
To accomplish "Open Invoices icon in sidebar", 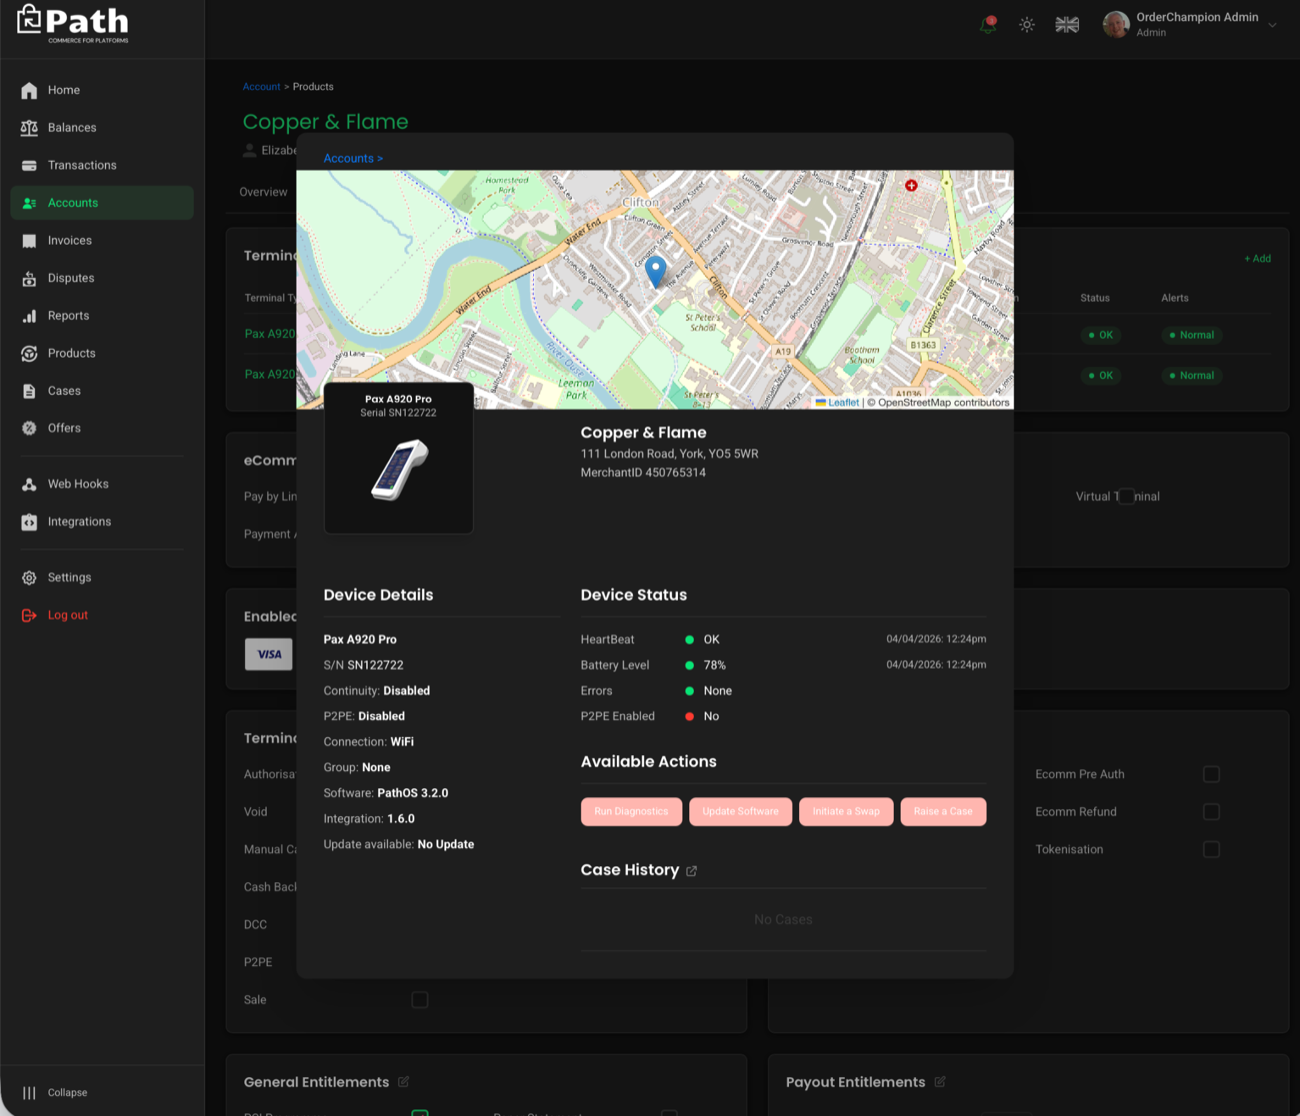I will click(29, 241).
